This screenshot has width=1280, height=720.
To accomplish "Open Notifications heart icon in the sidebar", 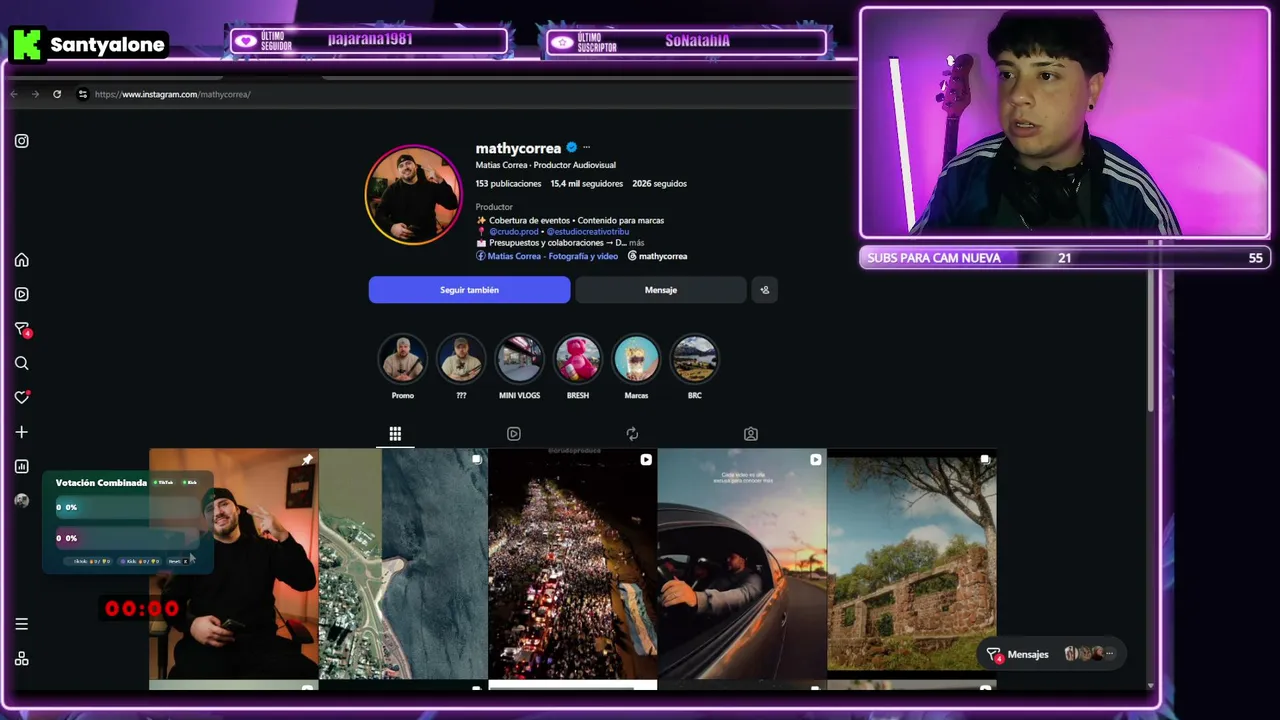I will pos(22,397).
